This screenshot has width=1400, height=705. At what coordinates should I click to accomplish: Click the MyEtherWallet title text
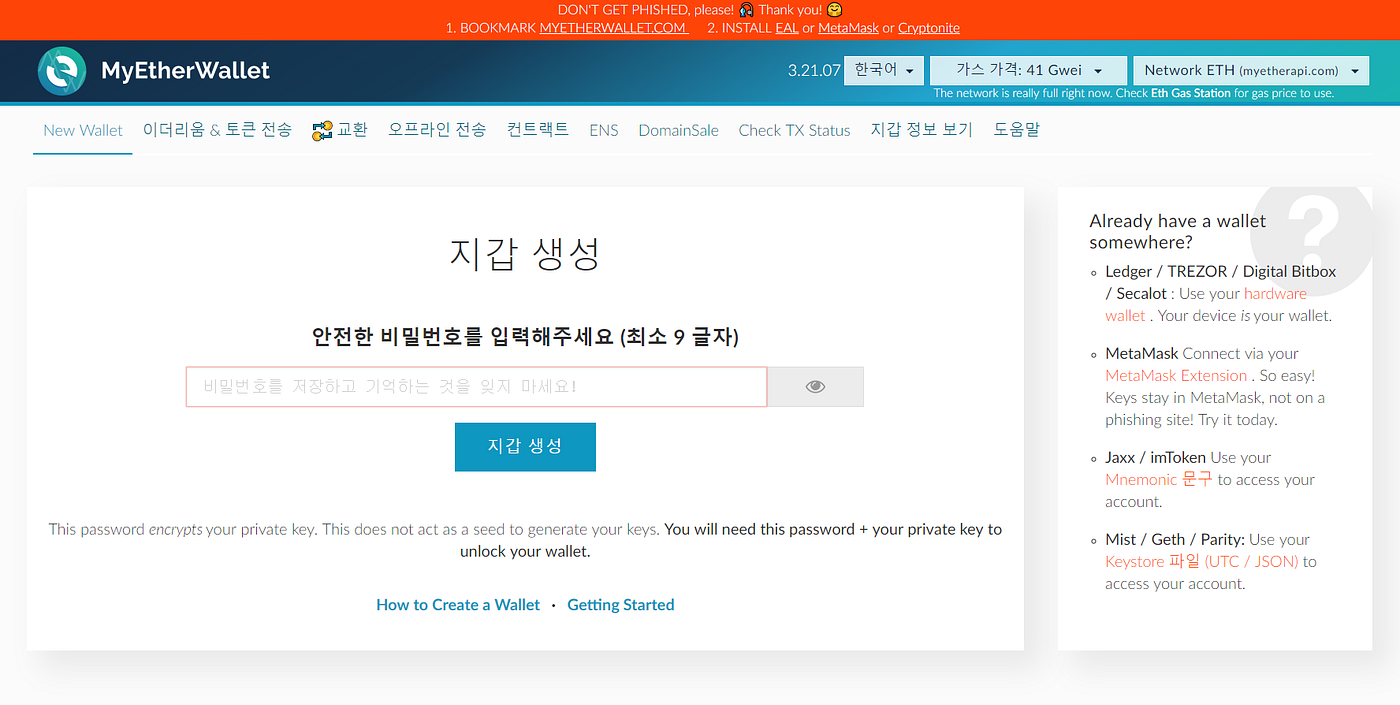(x=186, y=71)
